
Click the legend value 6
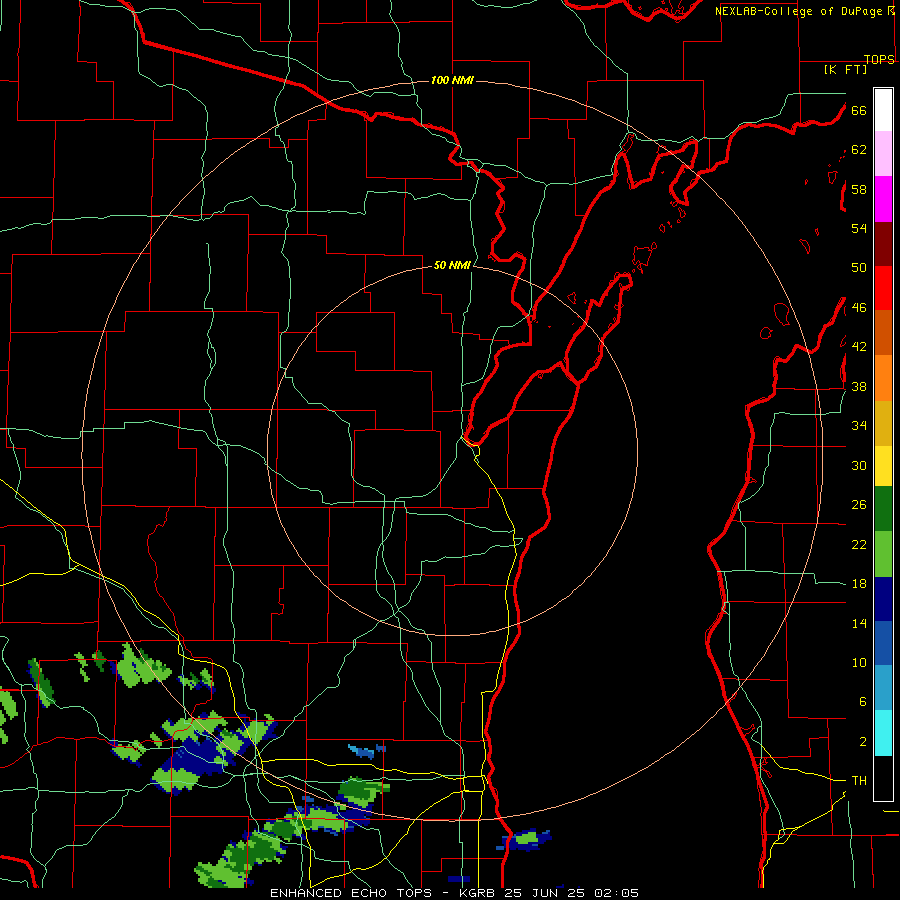coord(862,702)
